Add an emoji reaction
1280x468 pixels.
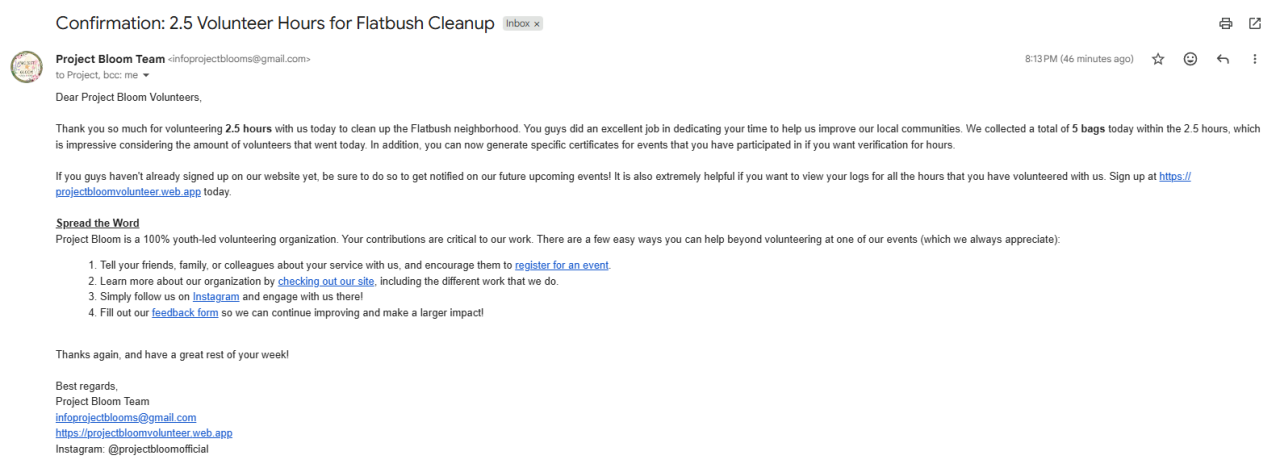click(1190, 59)
